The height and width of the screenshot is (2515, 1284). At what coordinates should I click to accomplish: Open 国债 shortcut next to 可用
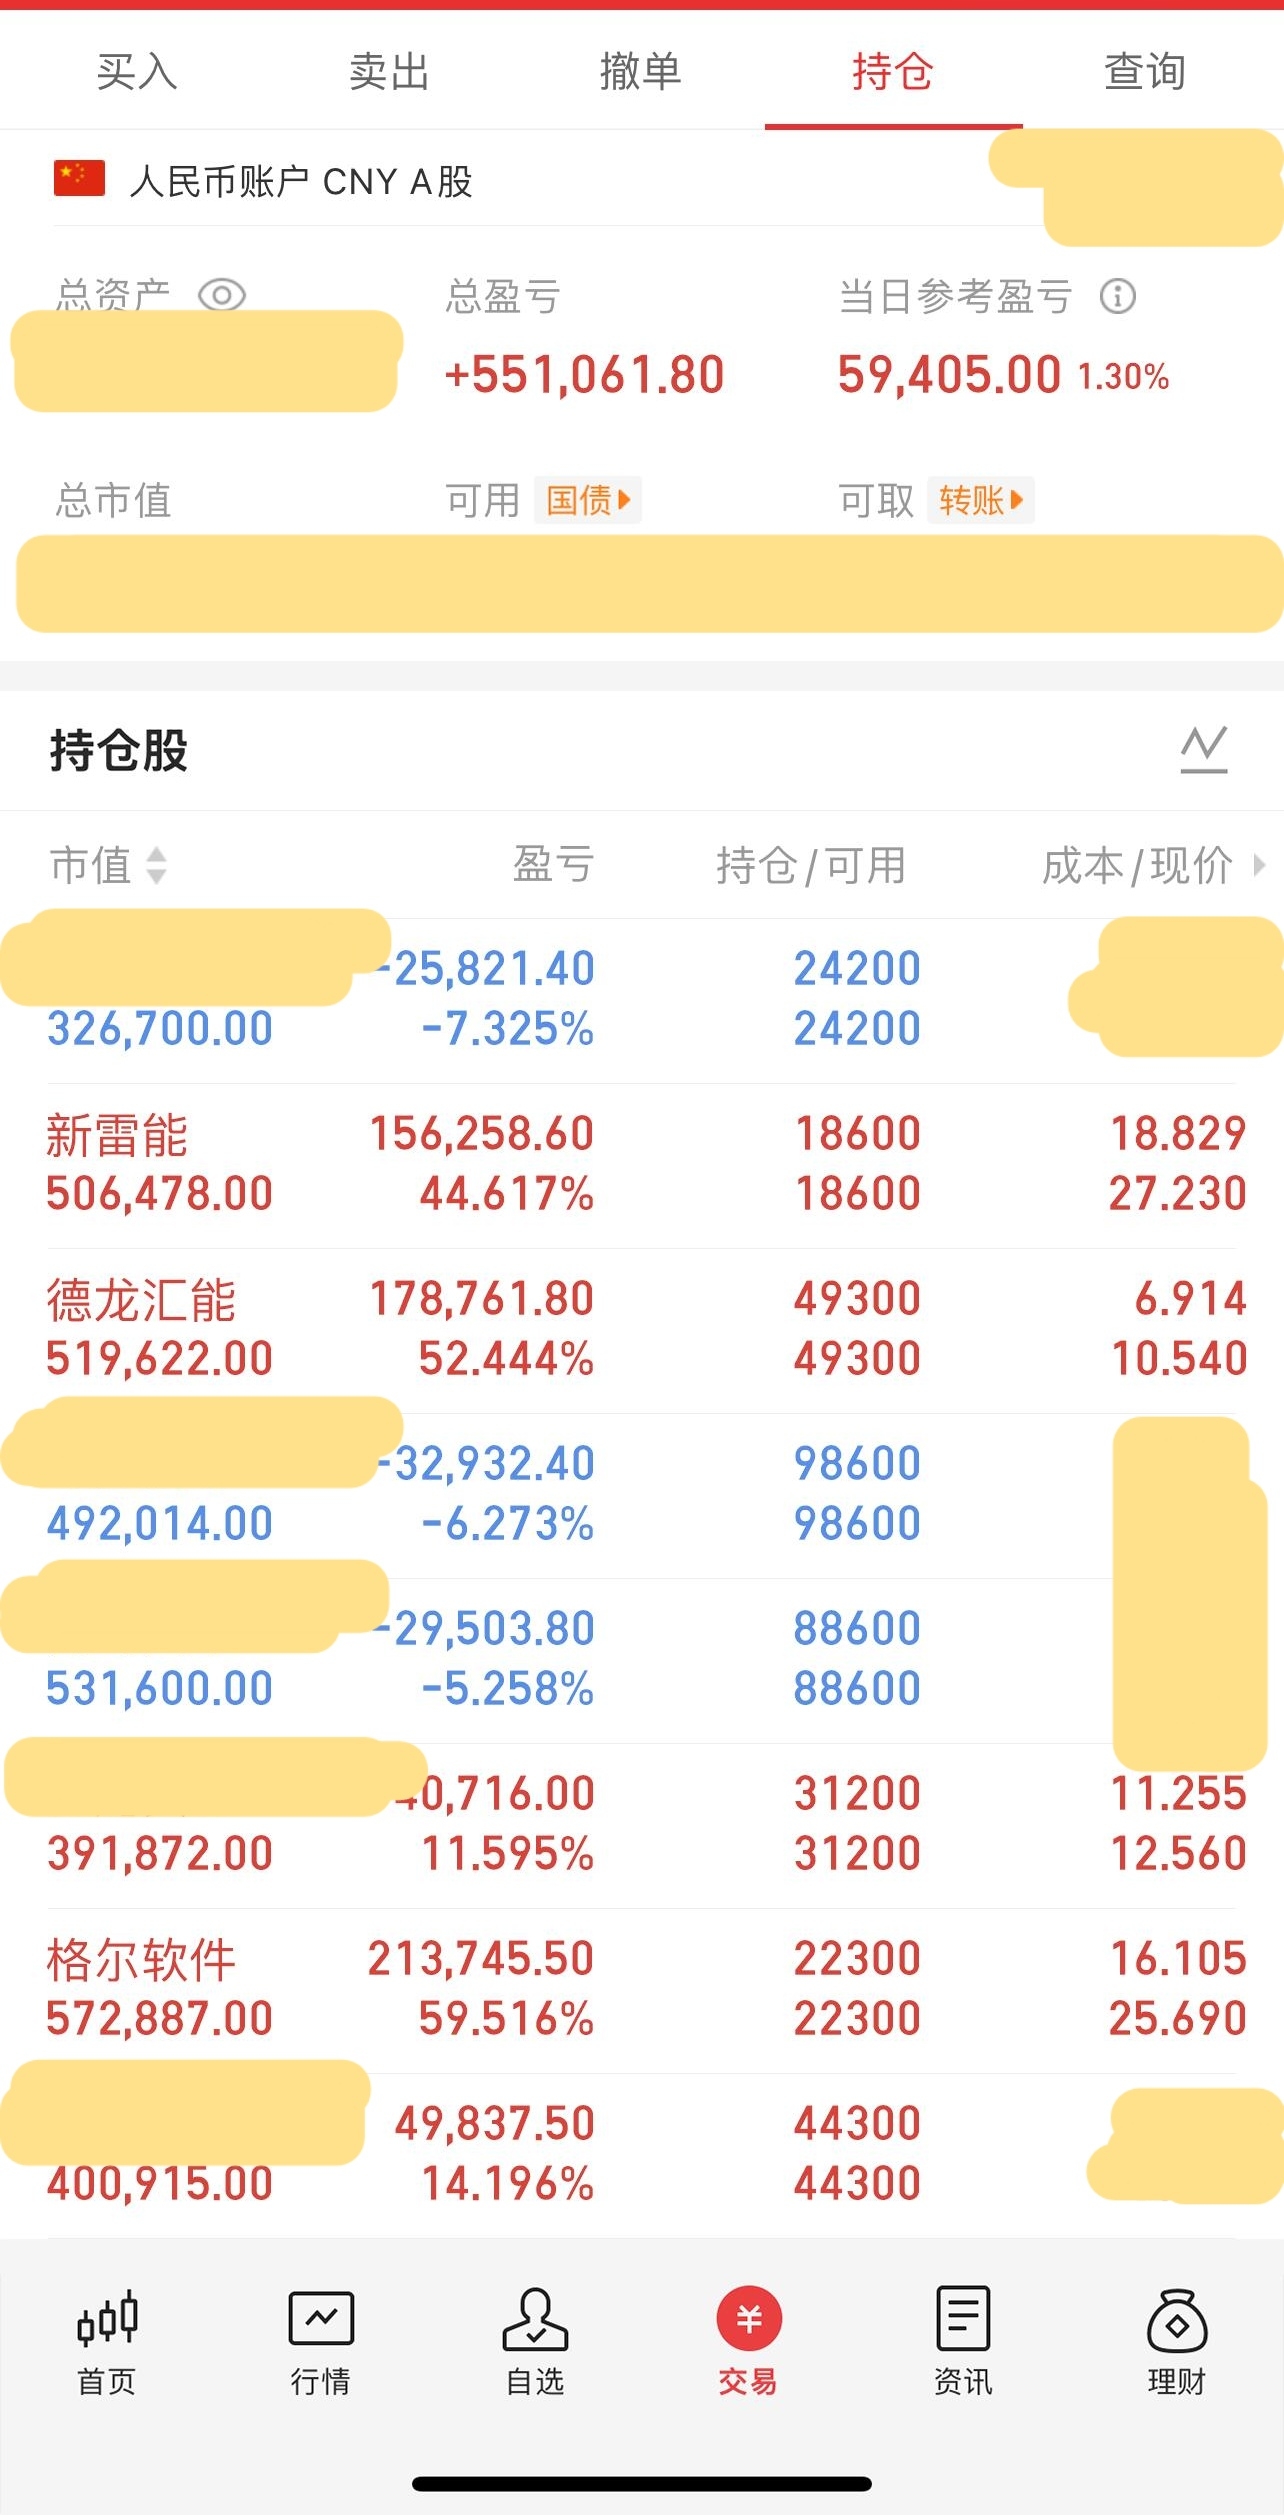tap(588, 500)
